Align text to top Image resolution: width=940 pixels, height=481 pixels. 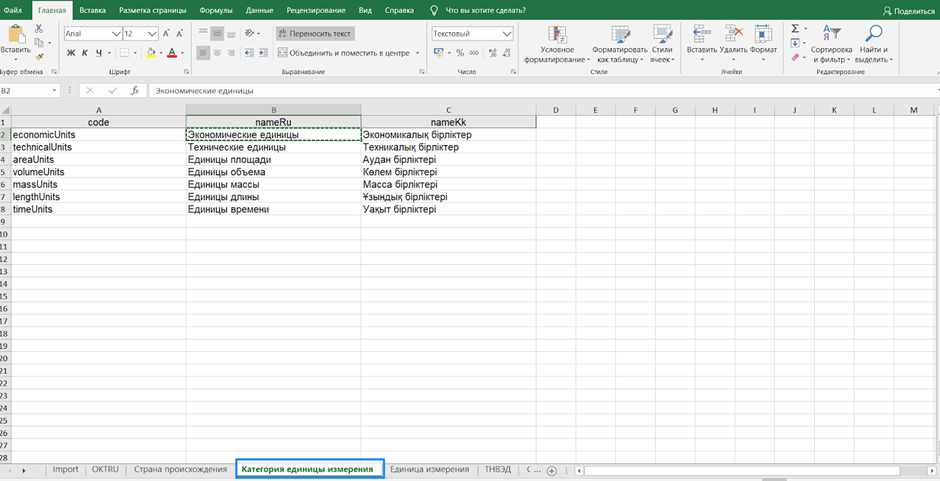(203, 34)
